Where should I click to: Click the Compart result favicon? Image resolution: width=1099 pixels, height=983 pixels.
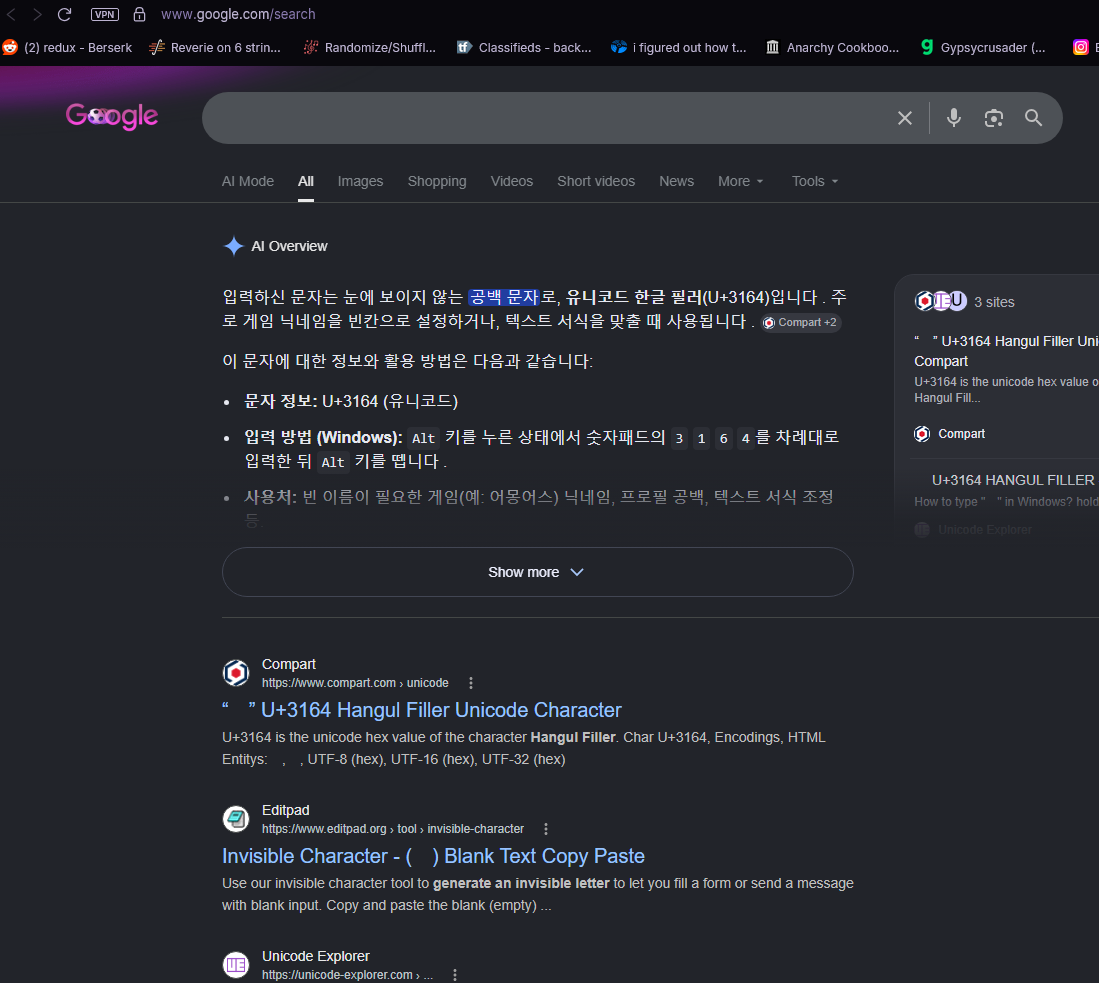tap(236, 673)
